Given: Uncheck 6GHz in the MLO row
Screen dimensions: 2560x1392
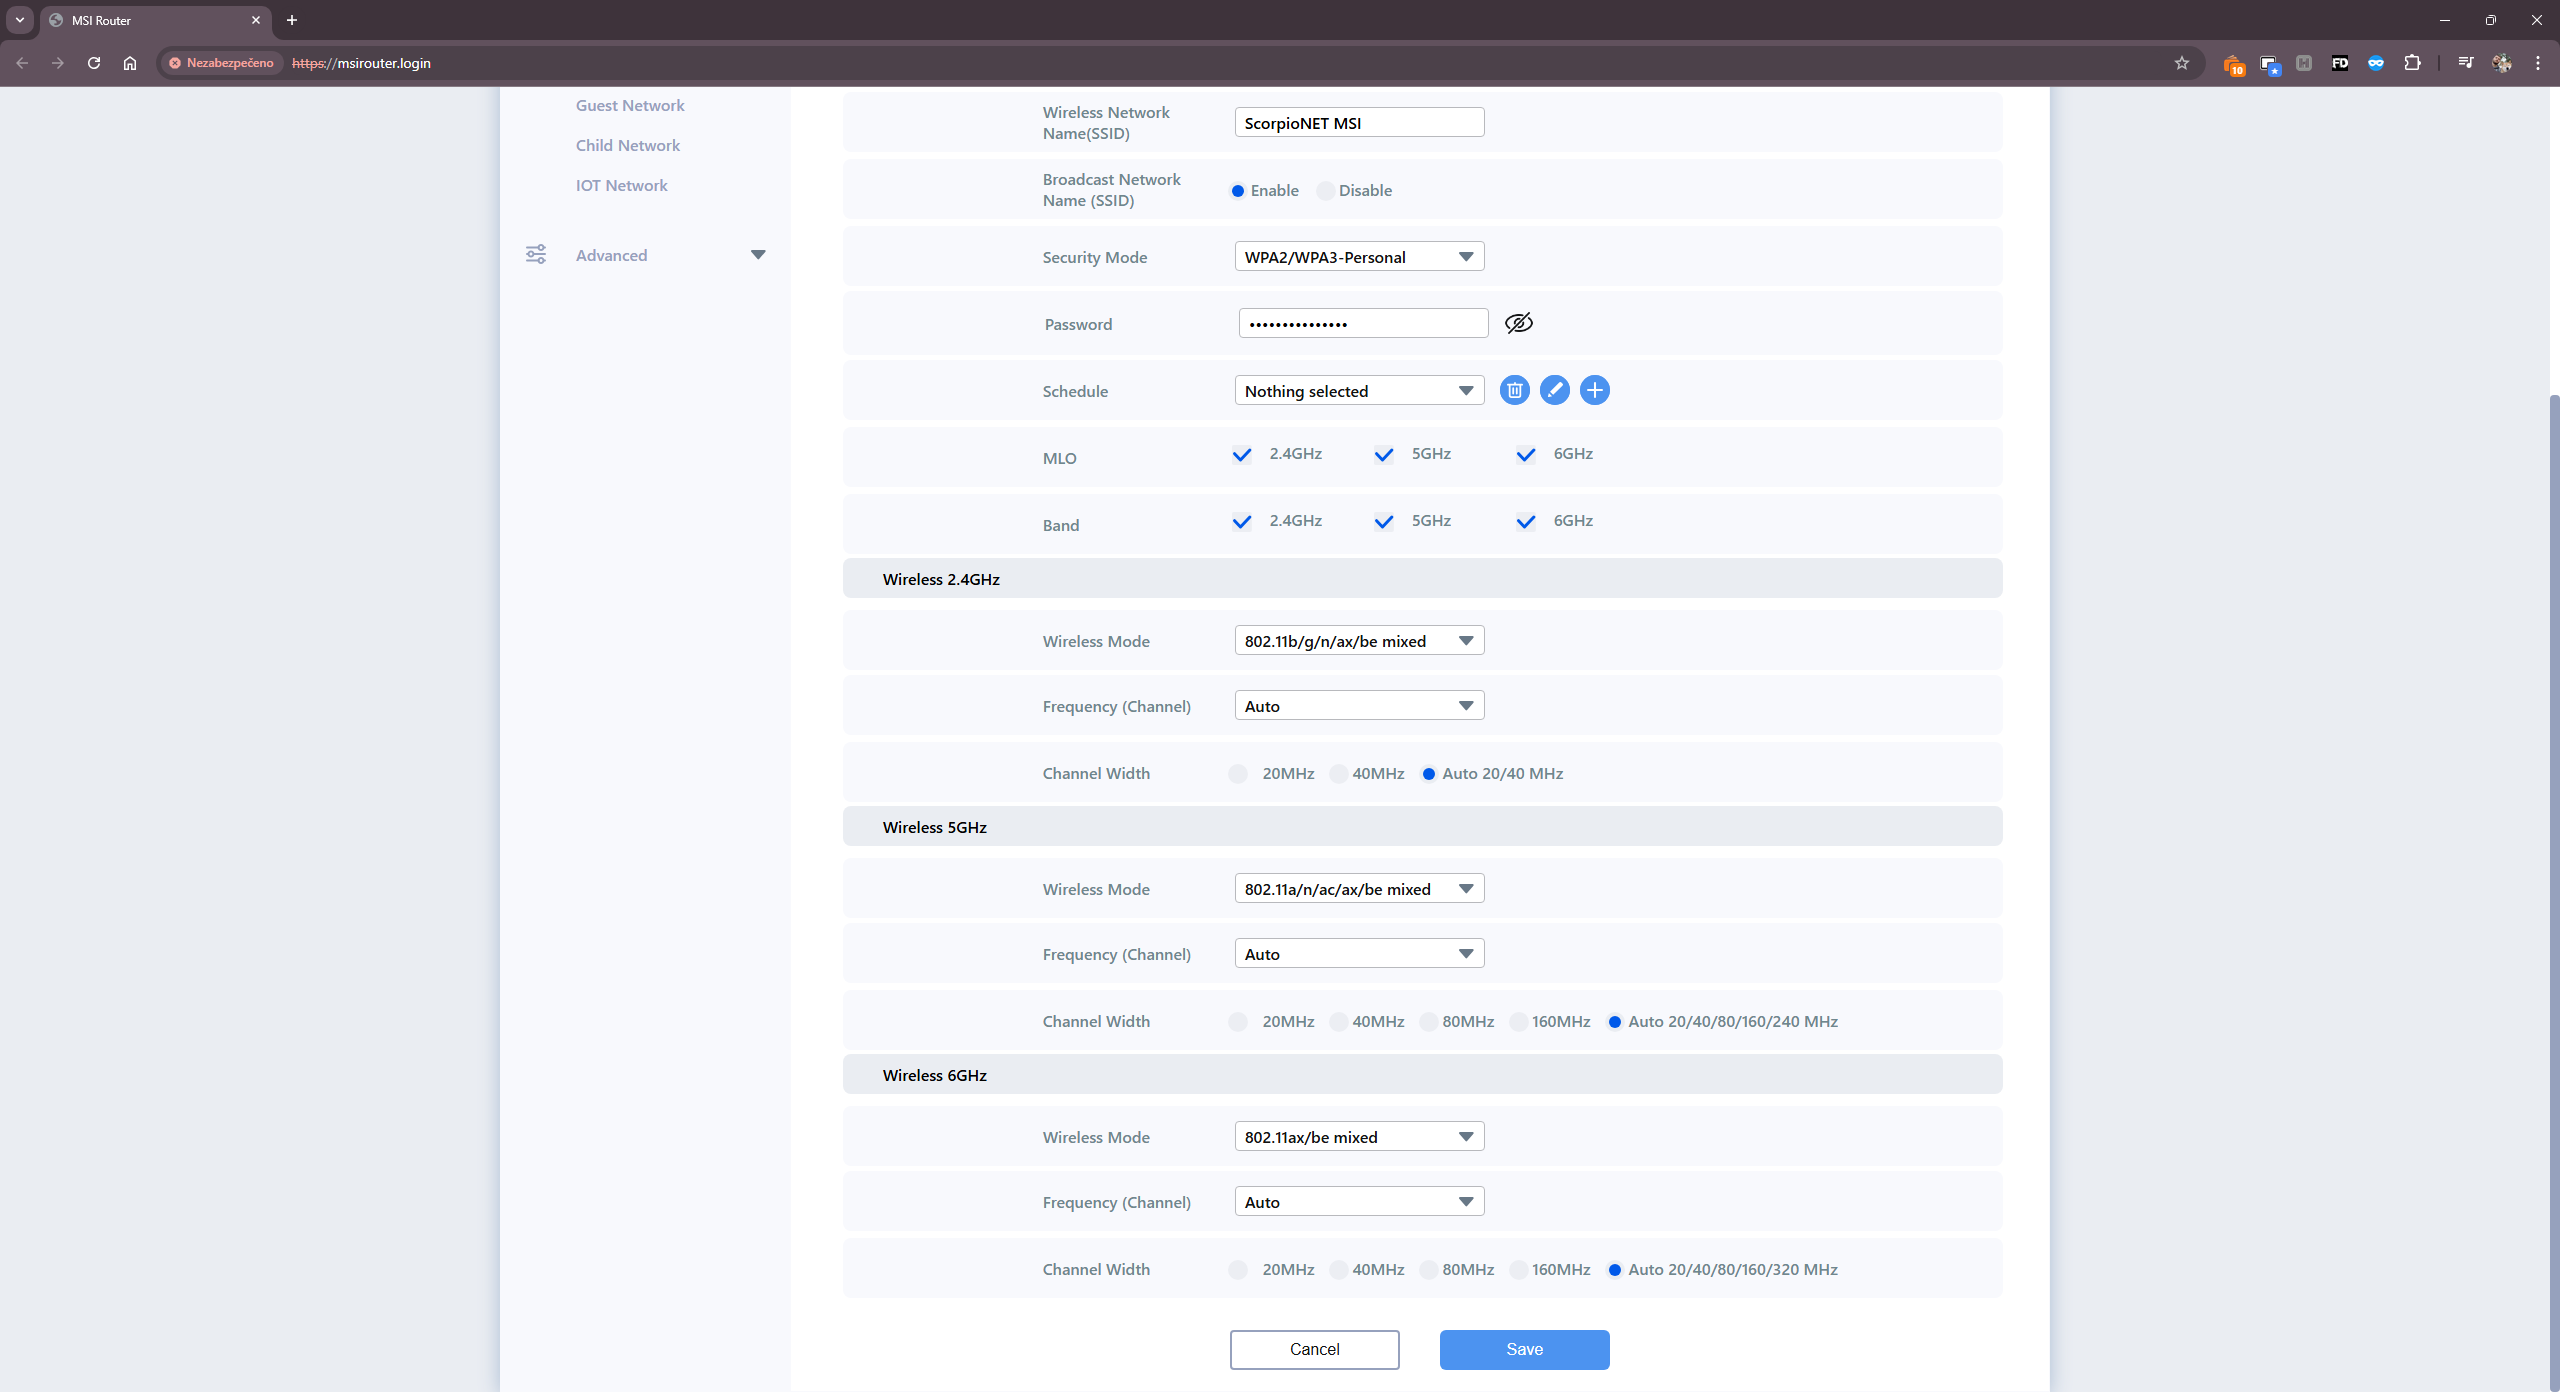Looking at the screenshot, I should click(x=1525, y=455).
